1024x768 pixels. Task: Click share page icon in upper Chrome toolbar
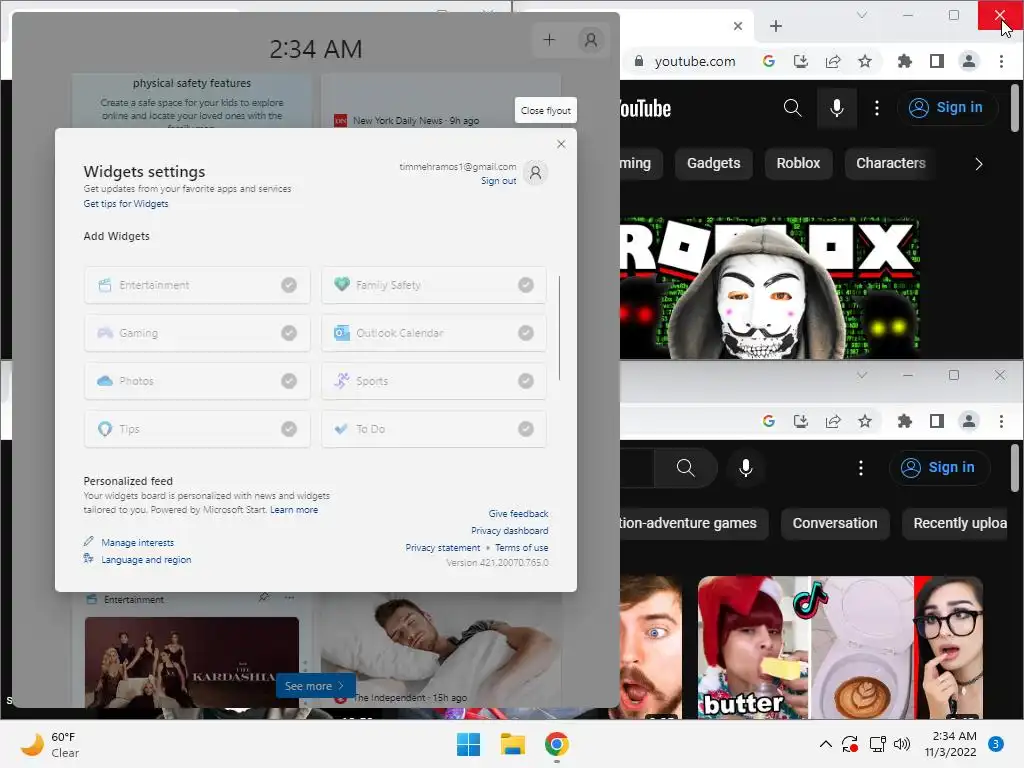tap(833, 61)
